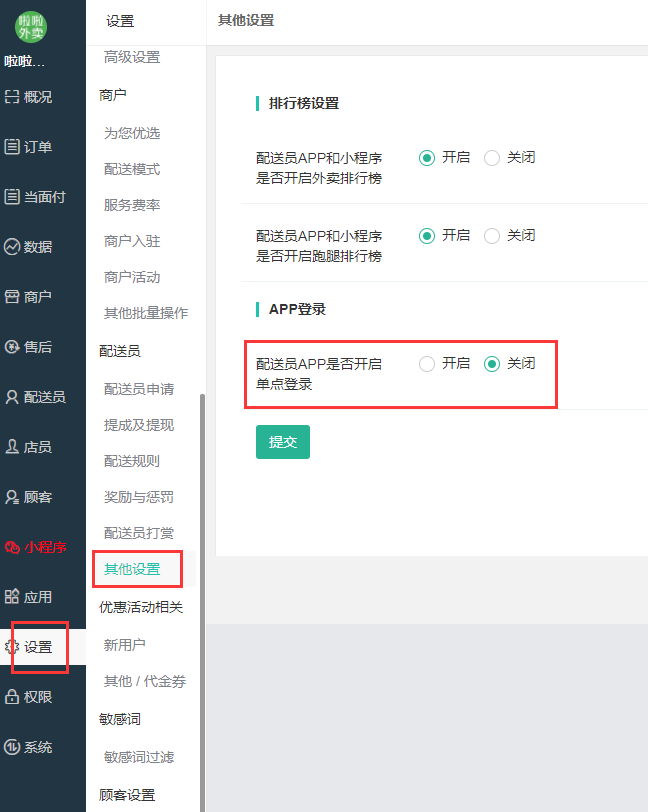The image size is (648, 812).
Task: Click the 优惠活动相关 group heading
Action: [141, 607]
